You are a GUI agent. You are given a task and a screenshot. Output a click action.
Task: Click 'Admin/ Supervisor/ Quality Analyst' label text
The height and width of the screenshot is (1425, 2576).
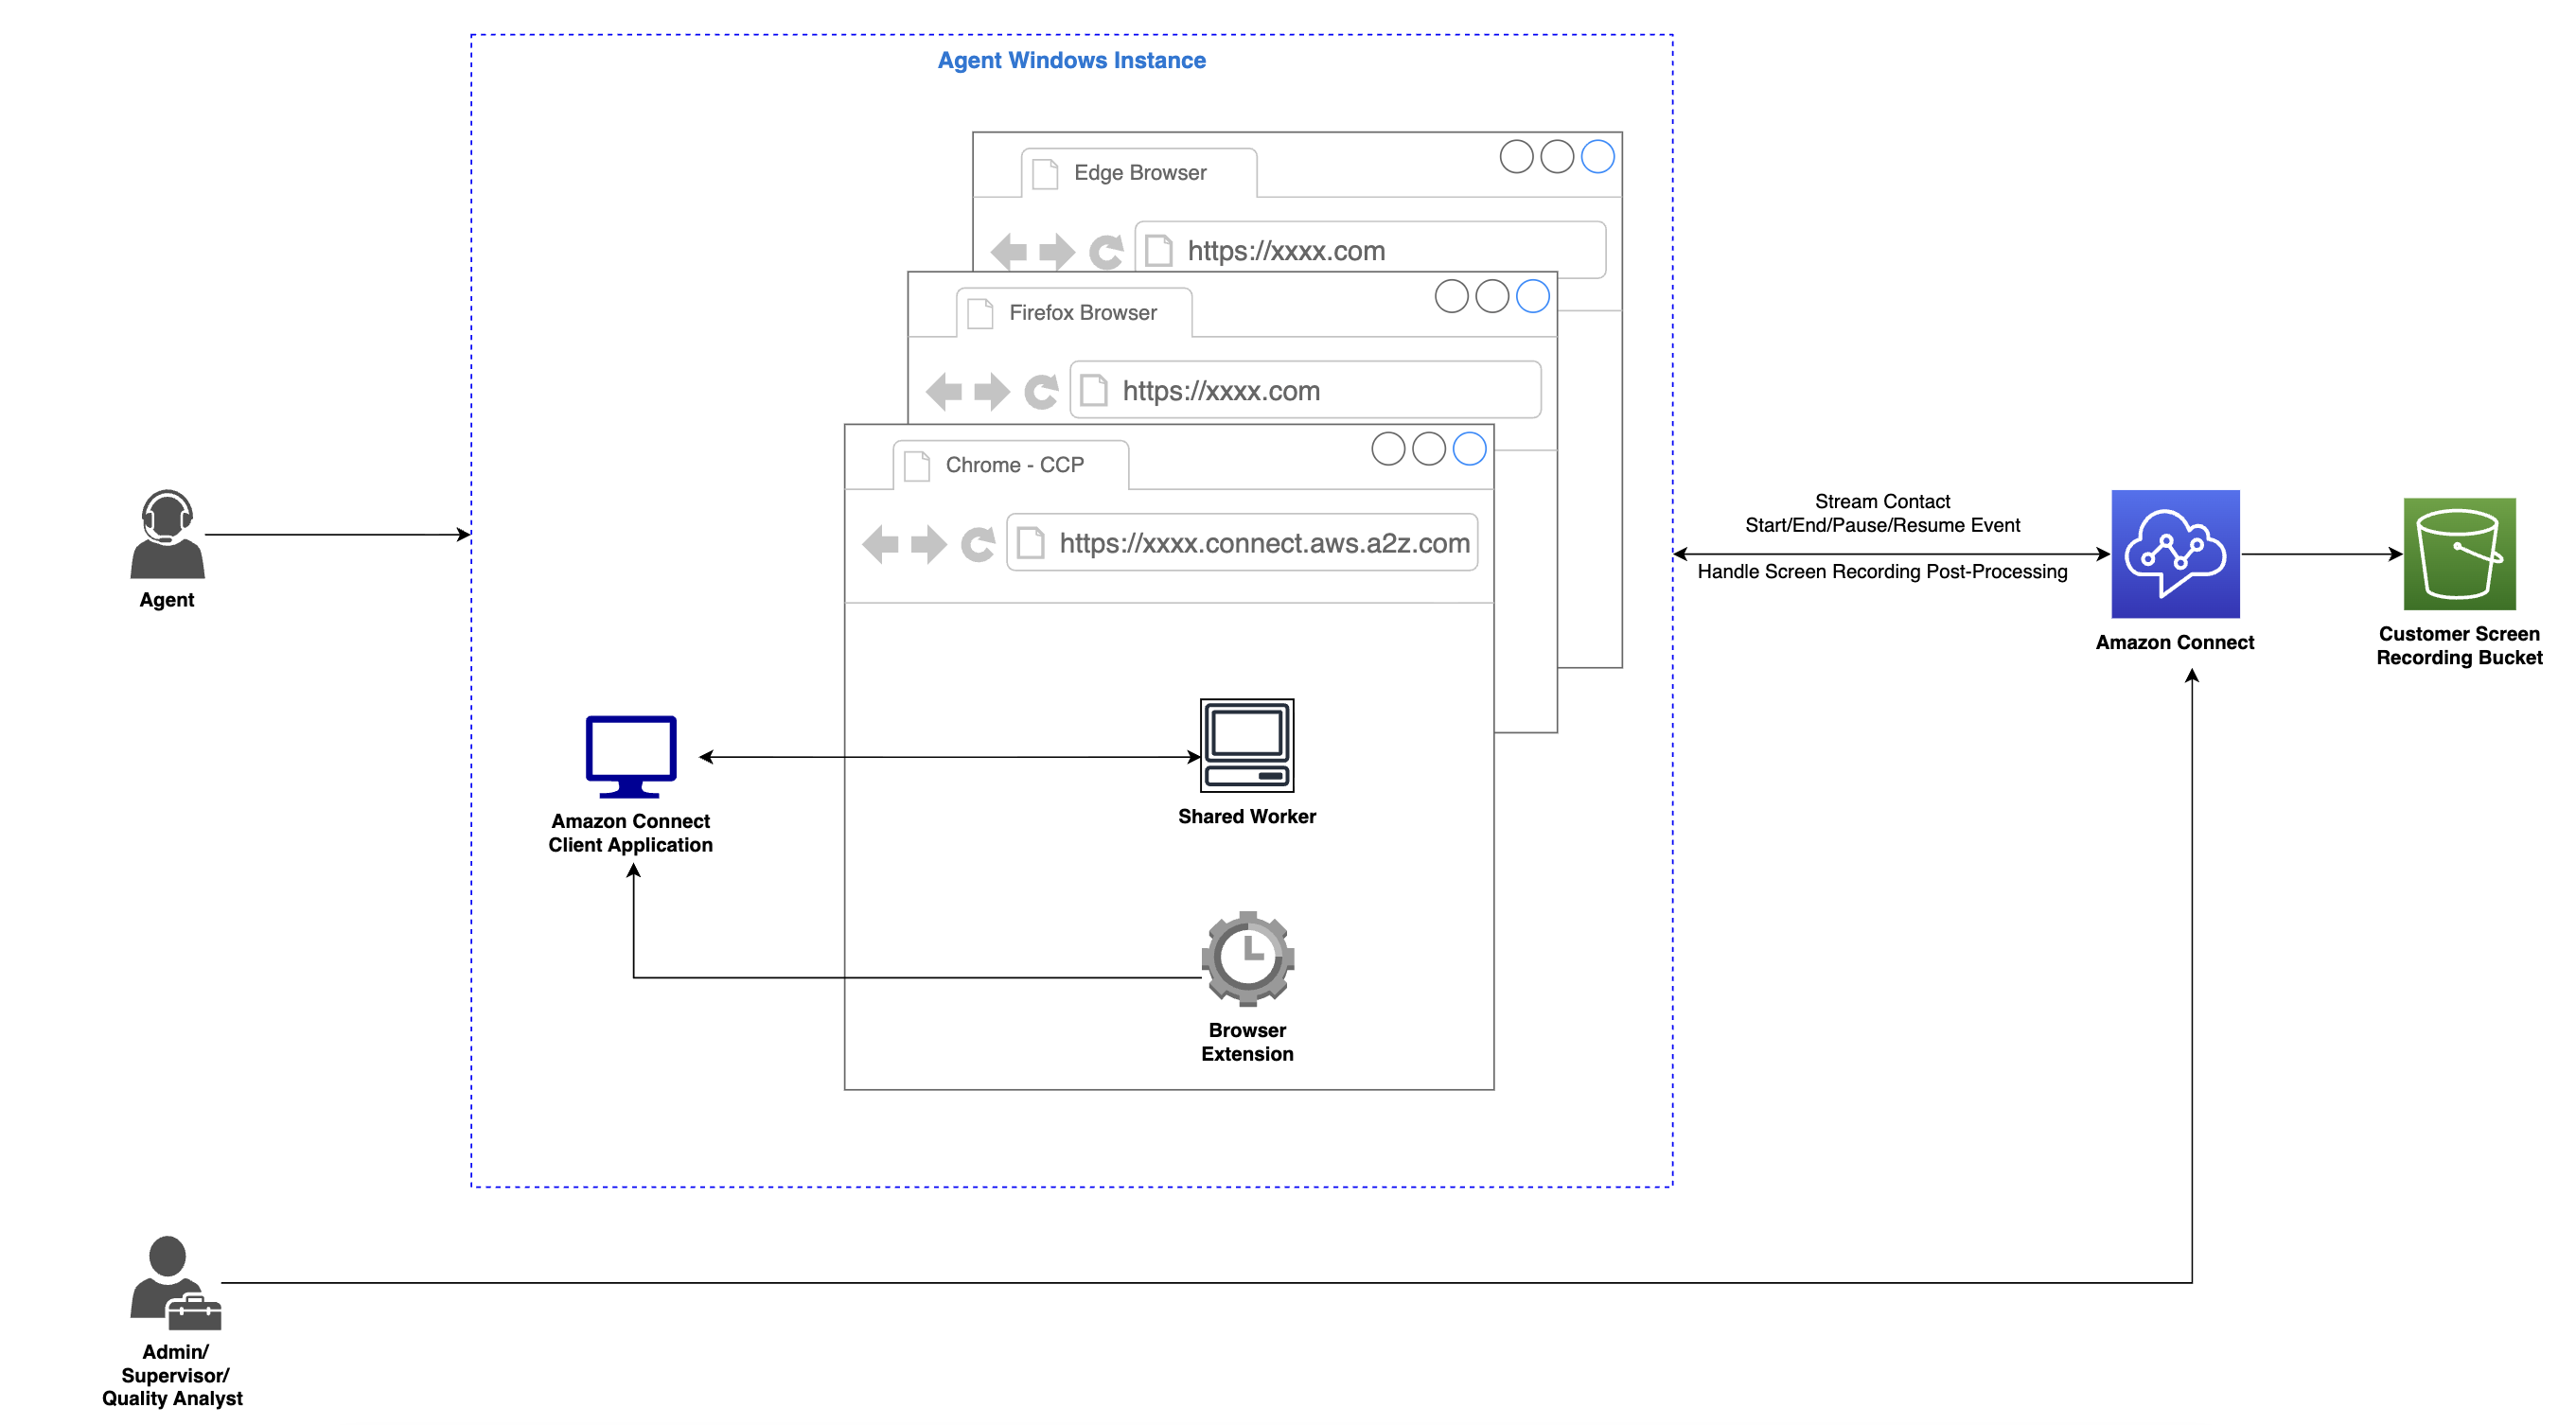[173, 1375]
